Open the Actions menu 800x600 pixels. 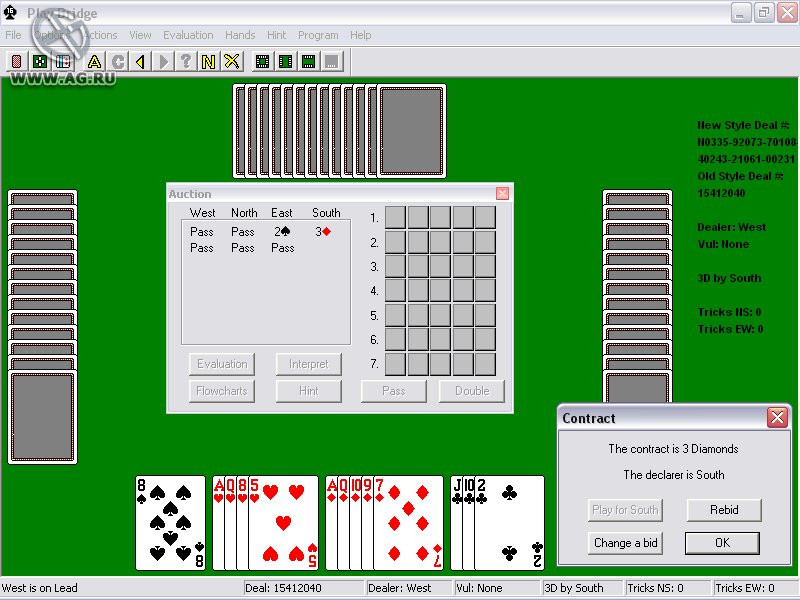click(x=100, y=35)
